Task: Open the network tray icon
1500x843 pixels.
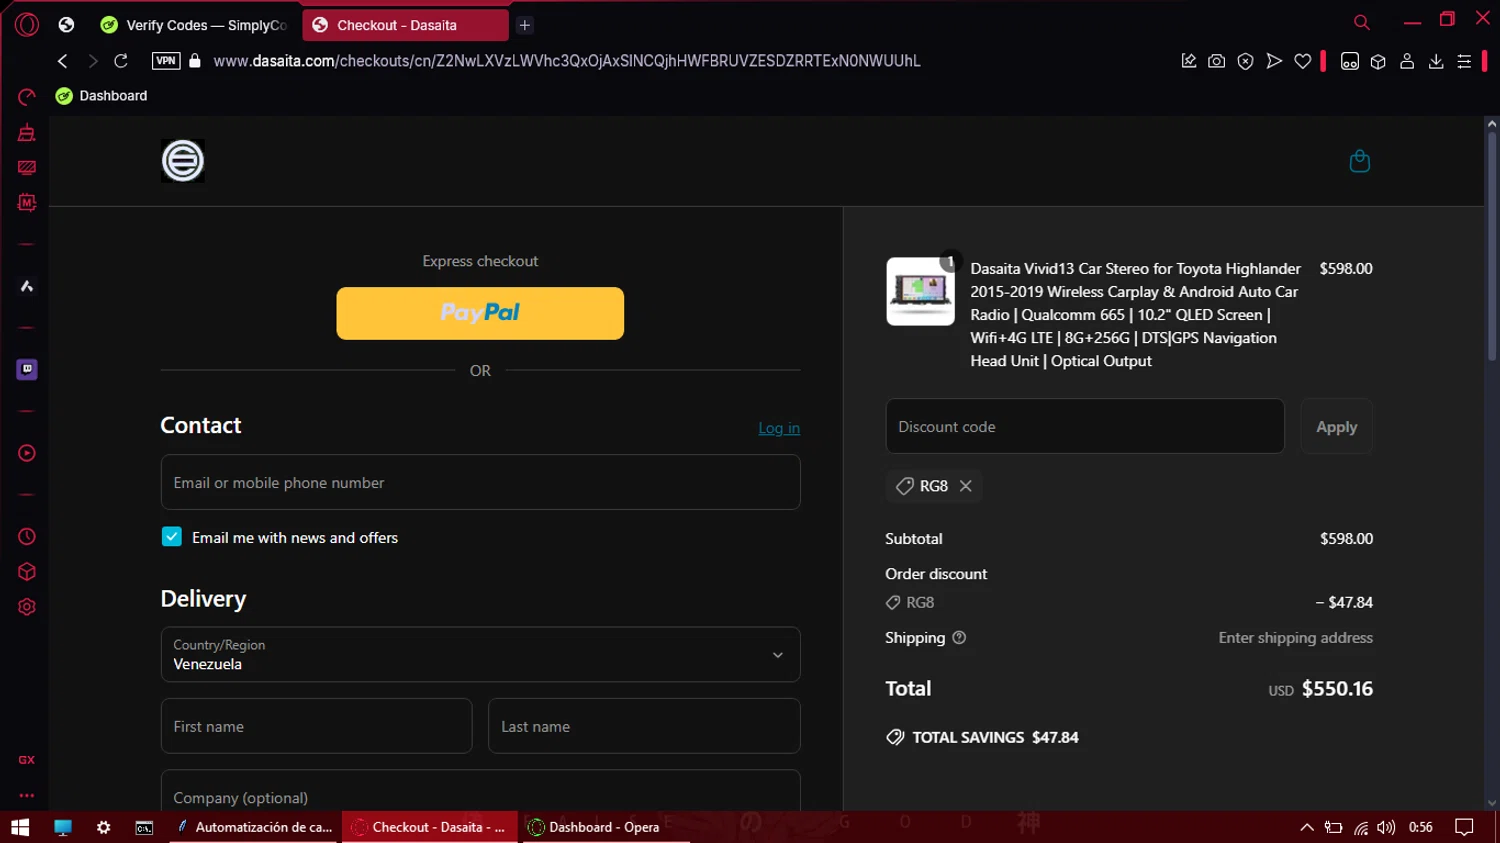Action: (1361, 827)
